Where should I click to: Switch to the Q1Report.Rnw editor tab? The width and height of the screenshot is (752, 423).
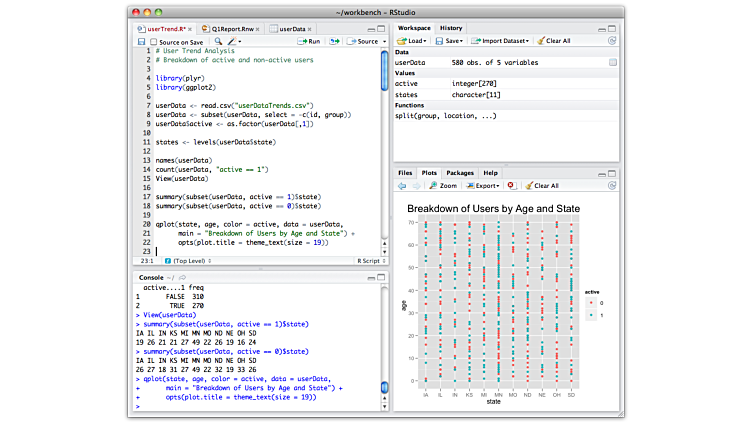231,29
